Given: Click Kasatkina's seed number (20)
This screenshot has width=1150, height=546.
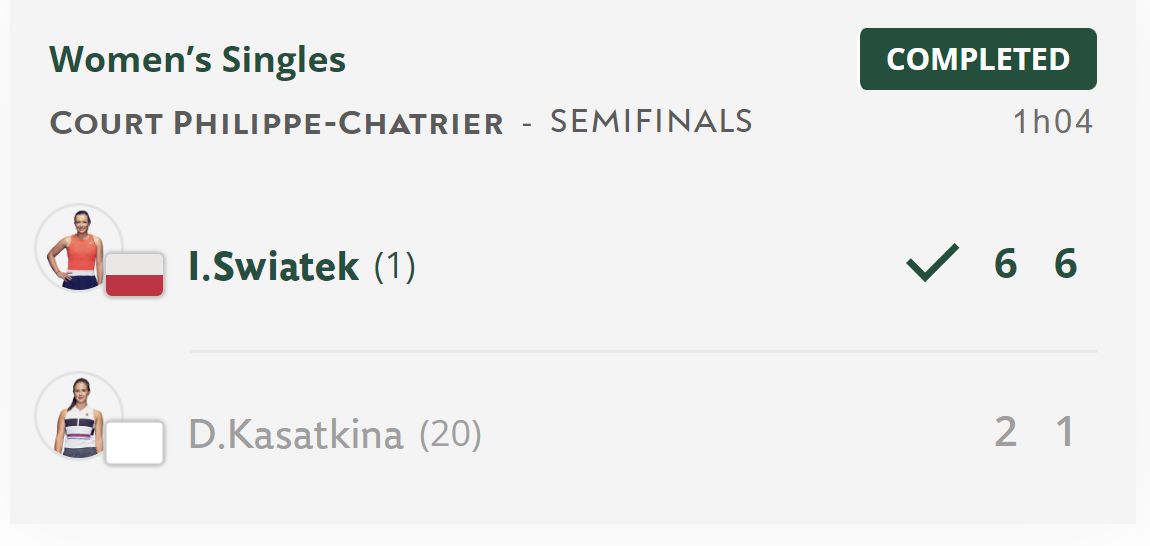Looking at the screenshot, I should click(x=450, y=434).
